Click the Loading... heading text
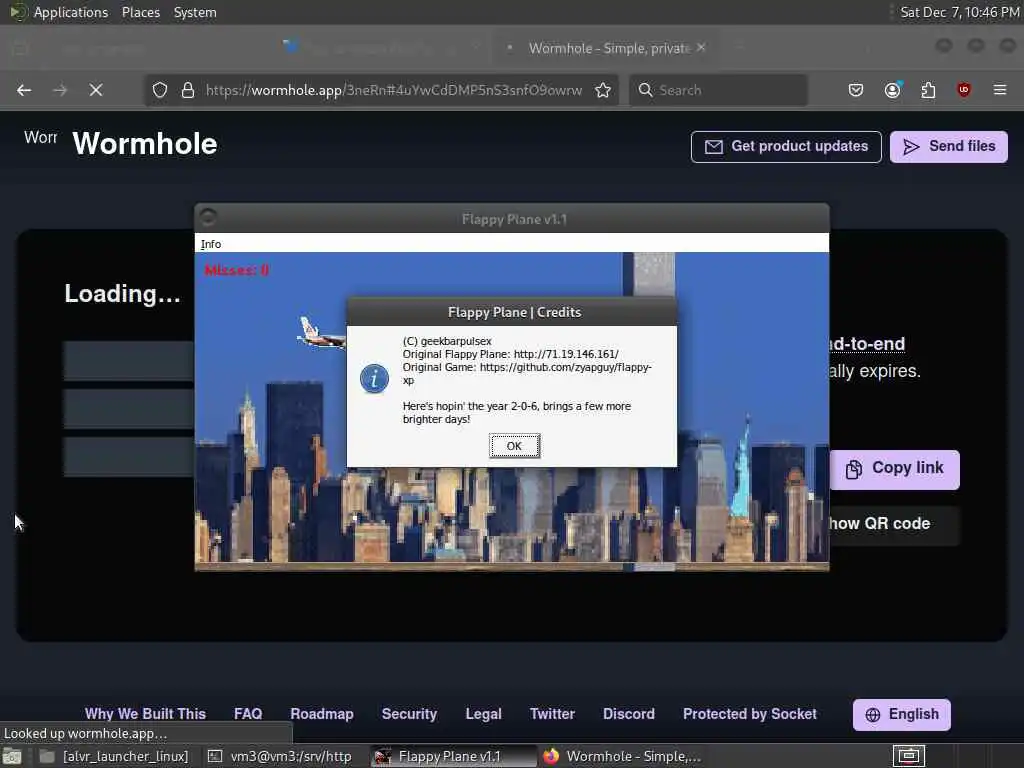Image resolution: width=1024 pixels, height=768 pixels. [122, 294]
